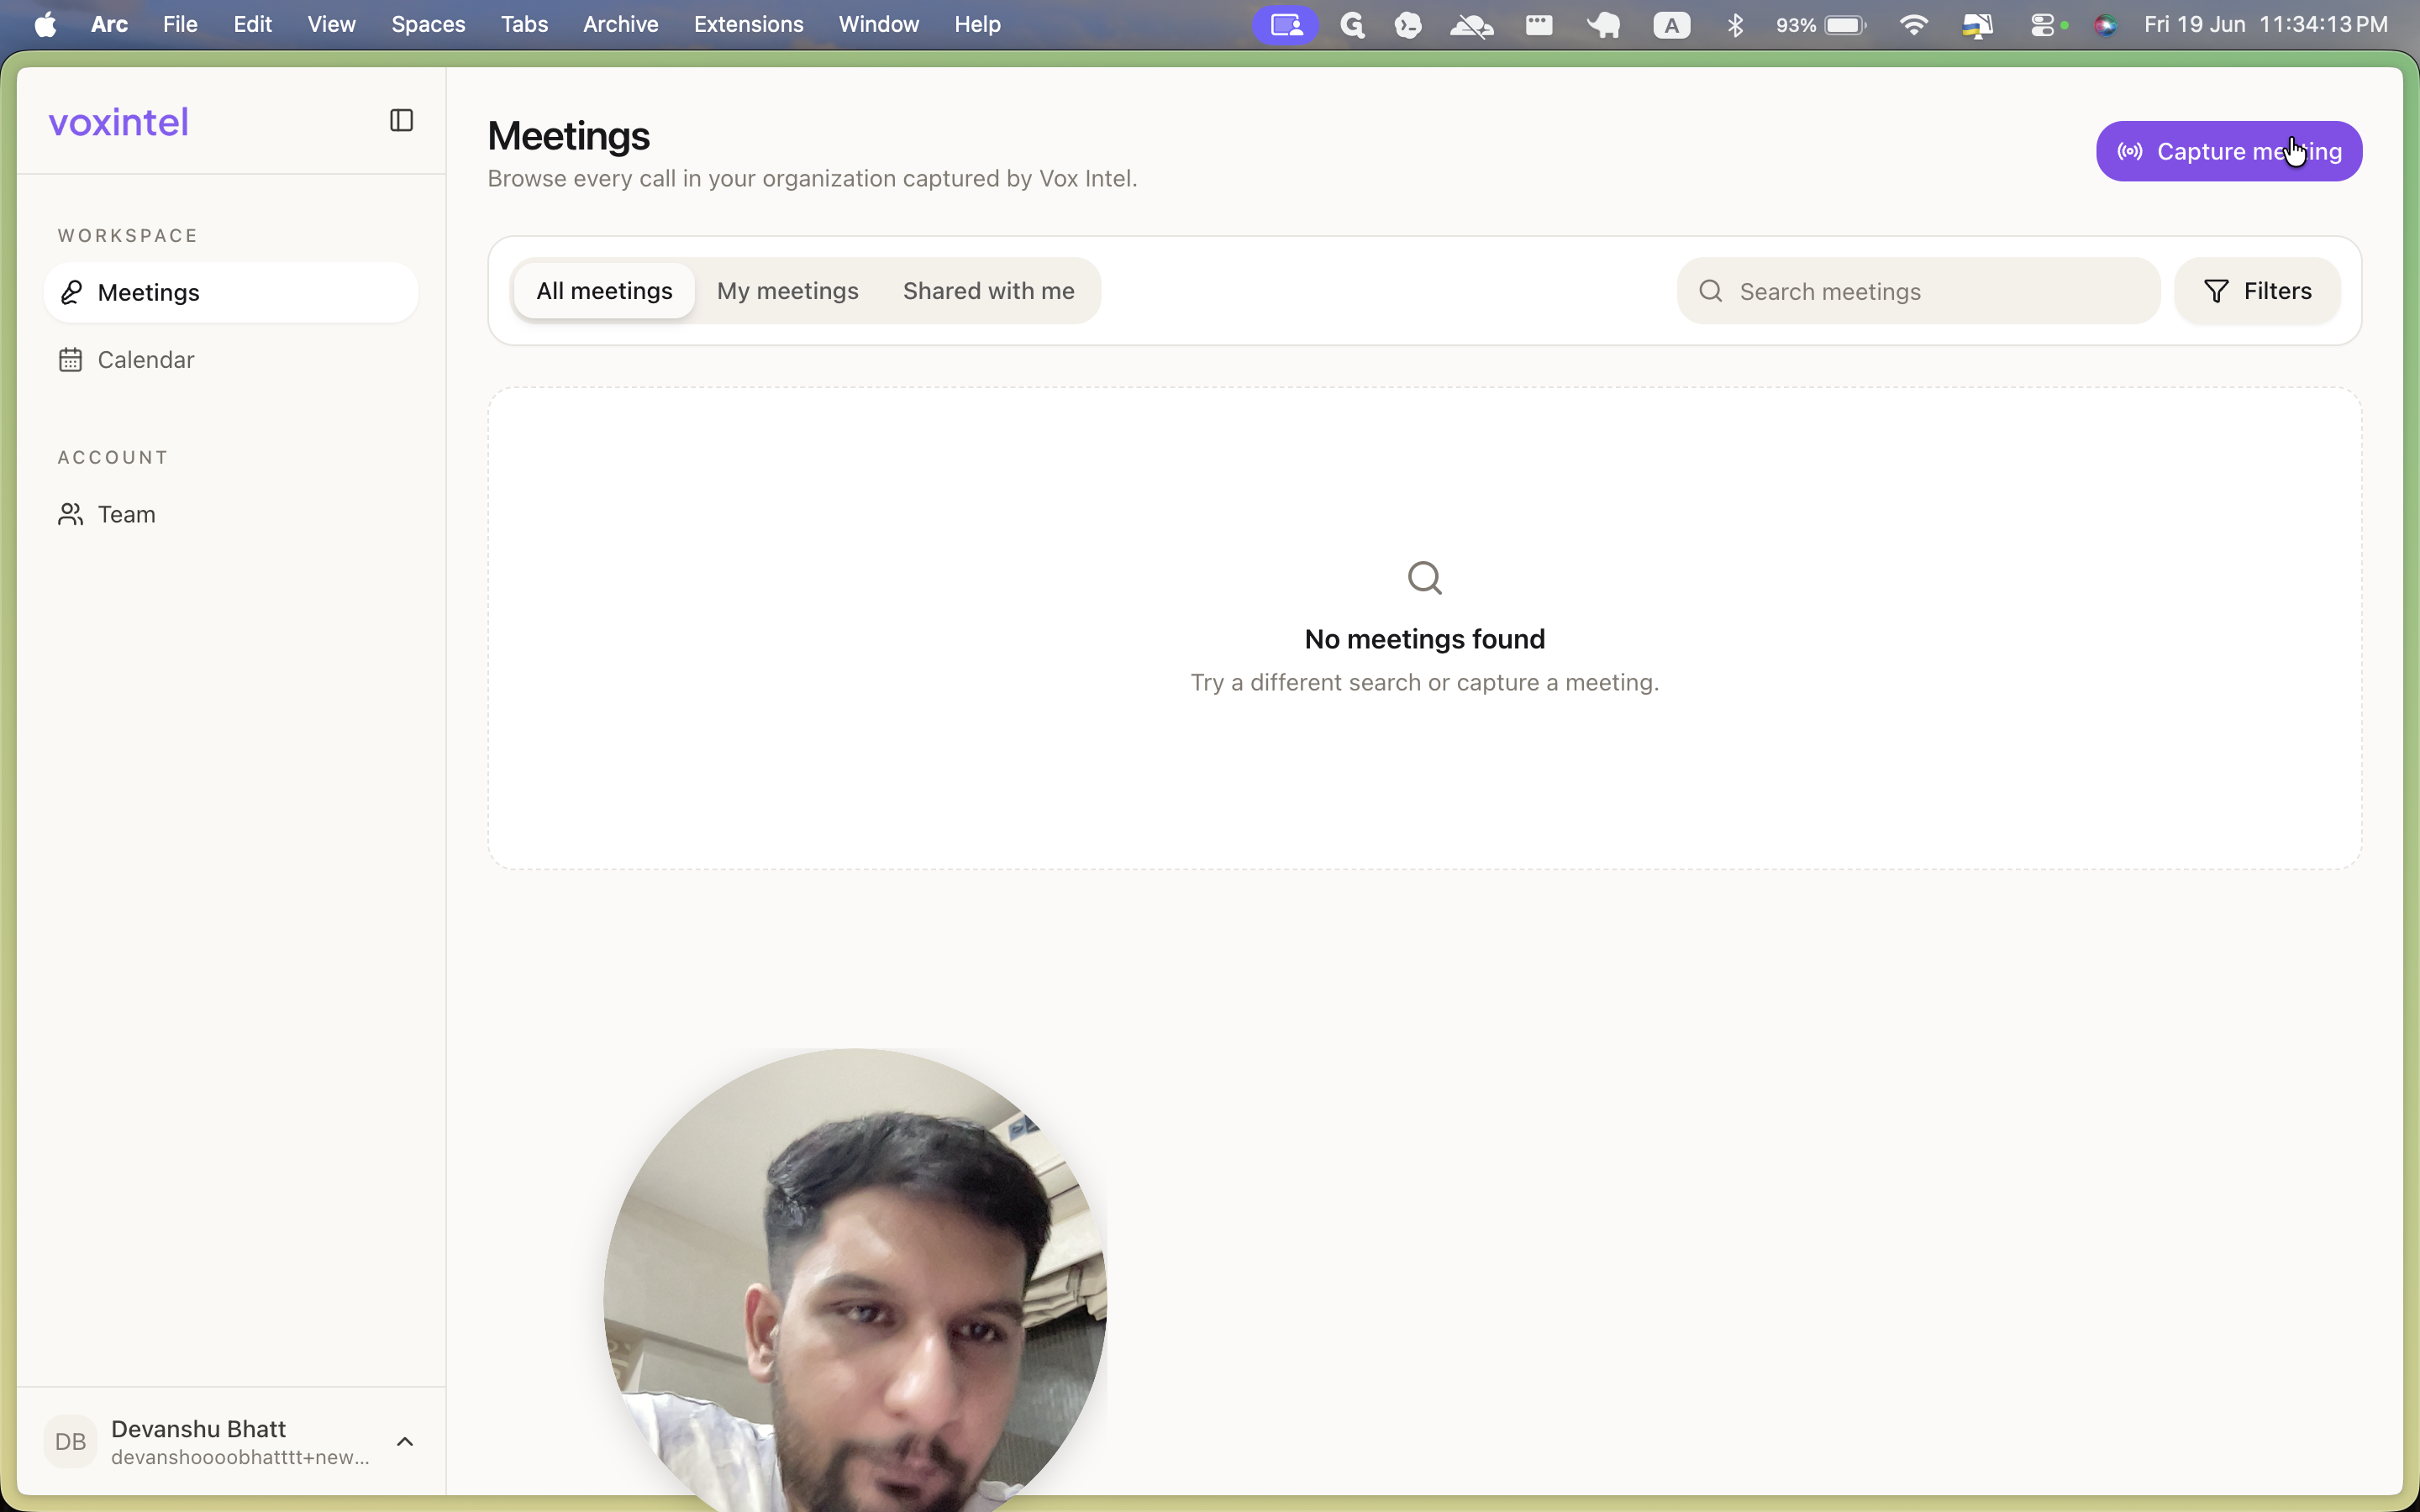Open the Tabs menu
Image resolution: width=2420 pixels, height=1512 pixels.
coord(524,24)
